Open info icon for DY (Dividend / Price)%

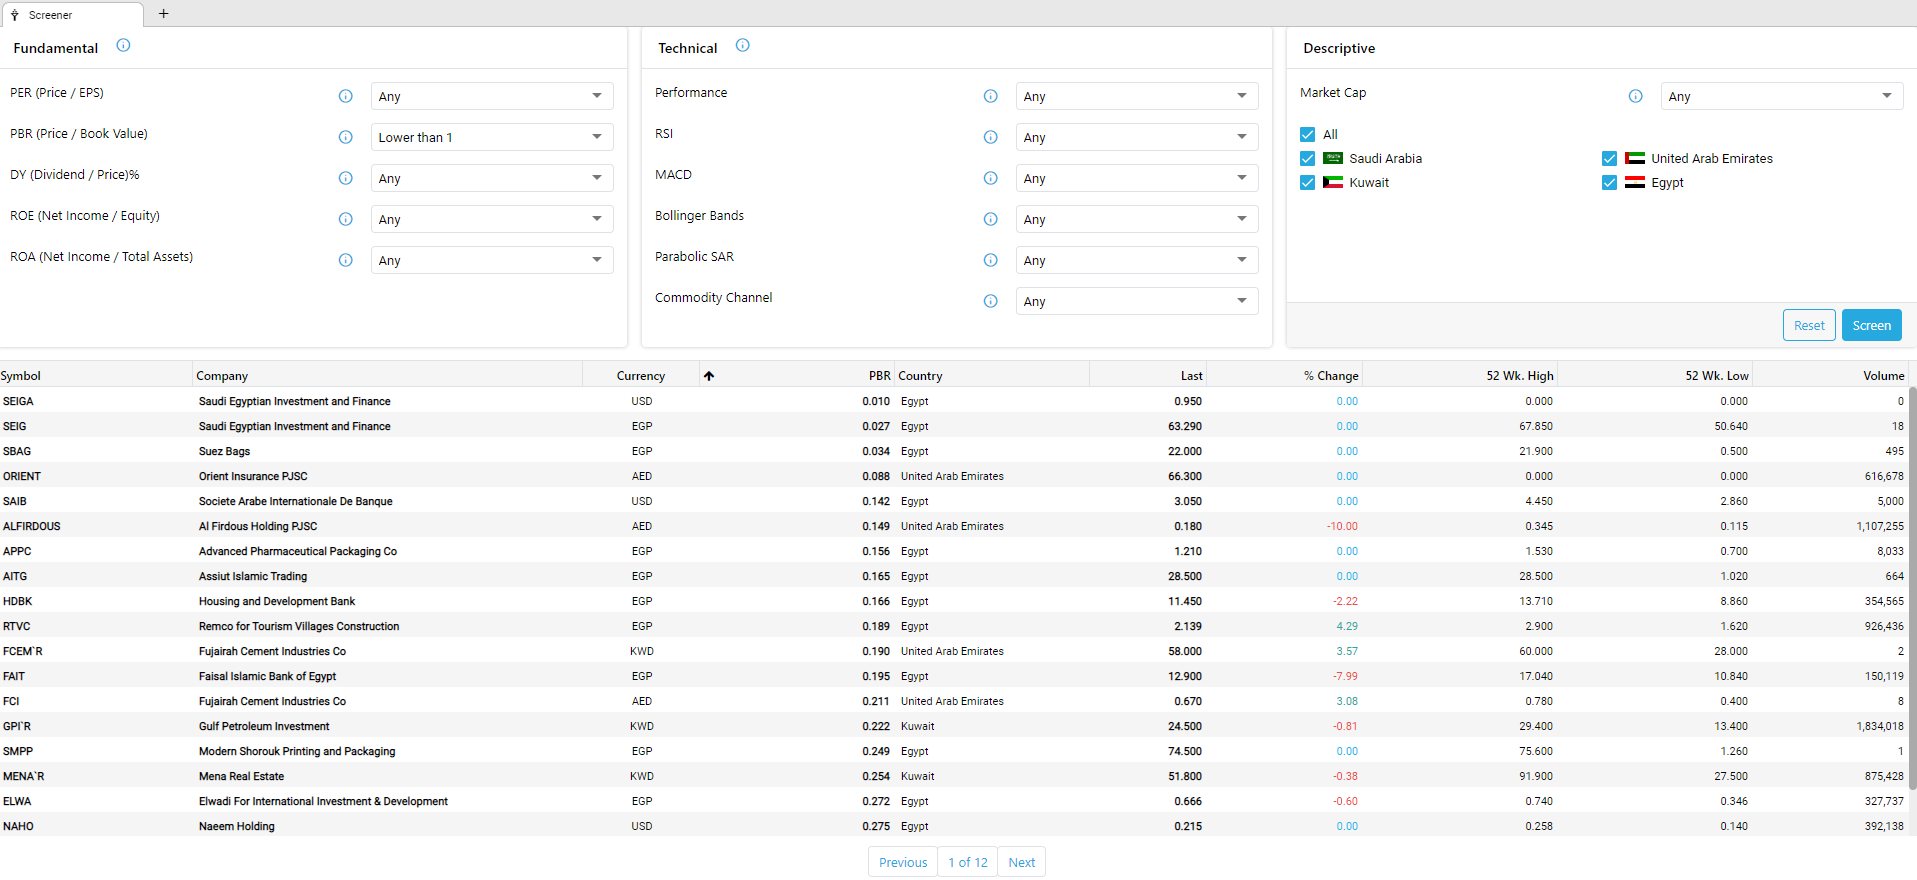pyautogui.click(x=345, y=178)
